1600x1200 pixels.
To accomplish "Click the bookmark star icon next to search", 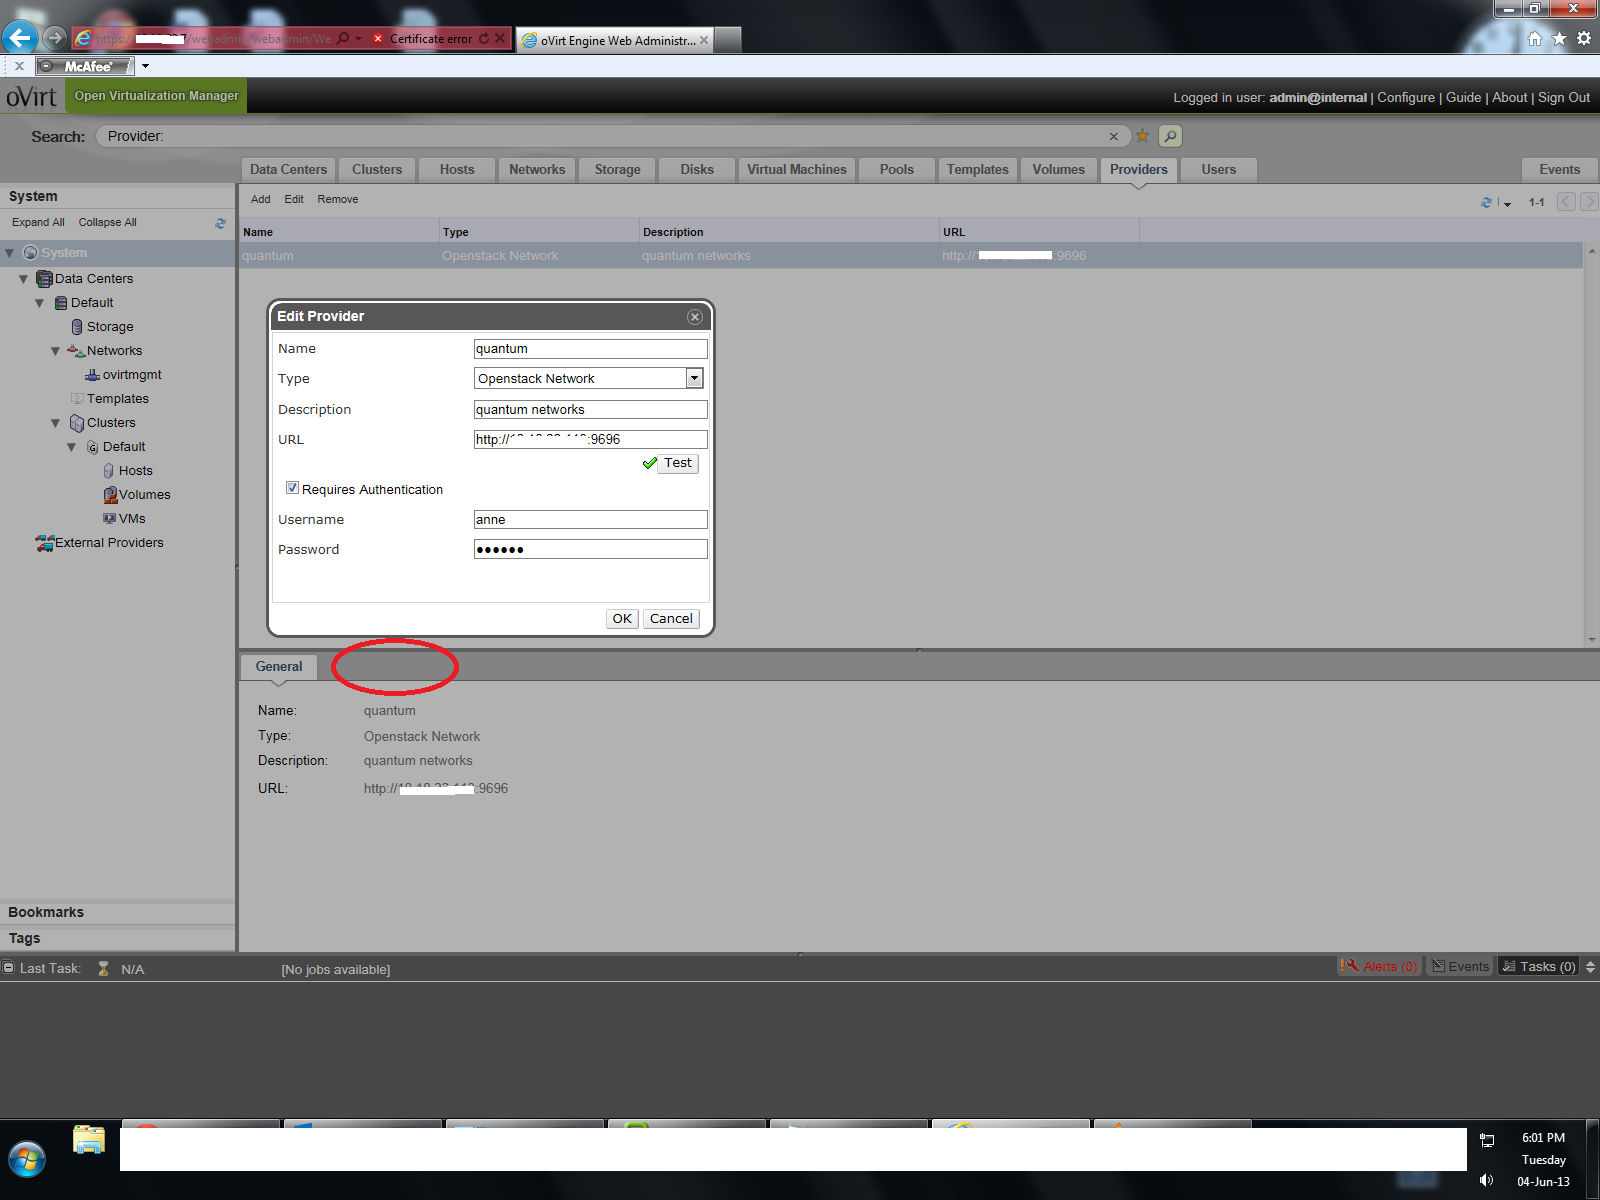I will click(1142, 136).
